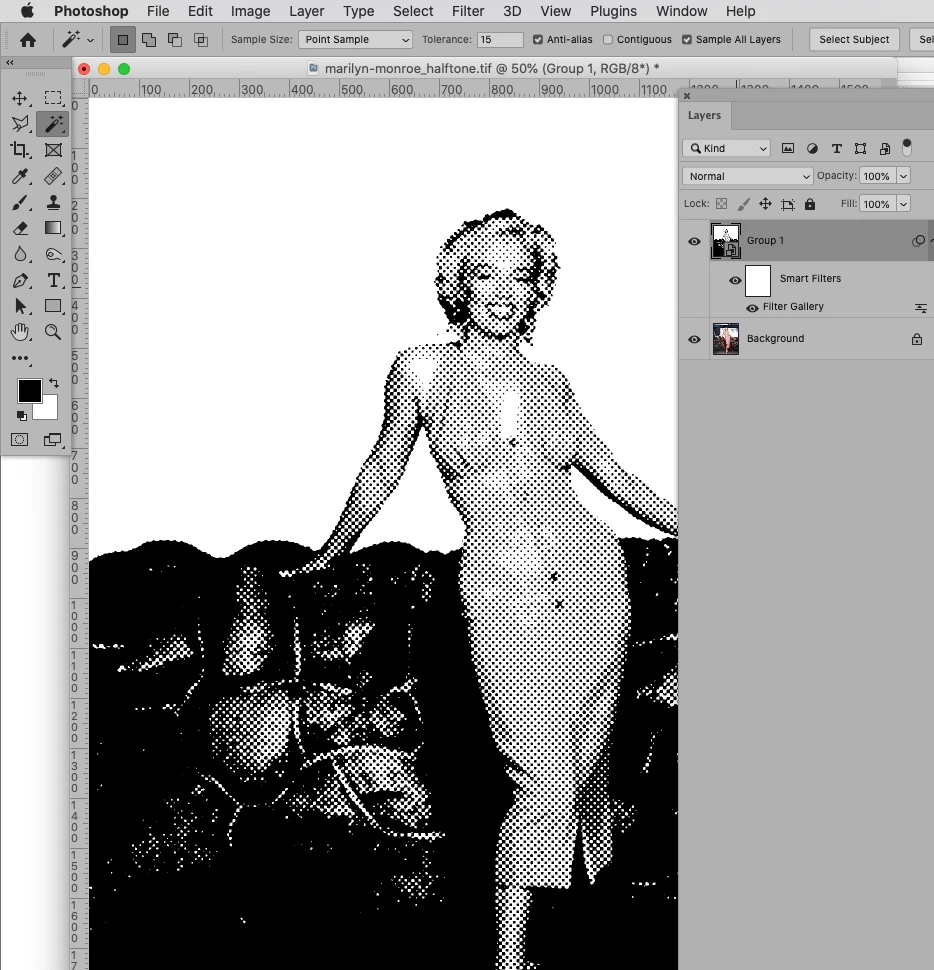Choose Add to Selection mode

pos(149,40)
